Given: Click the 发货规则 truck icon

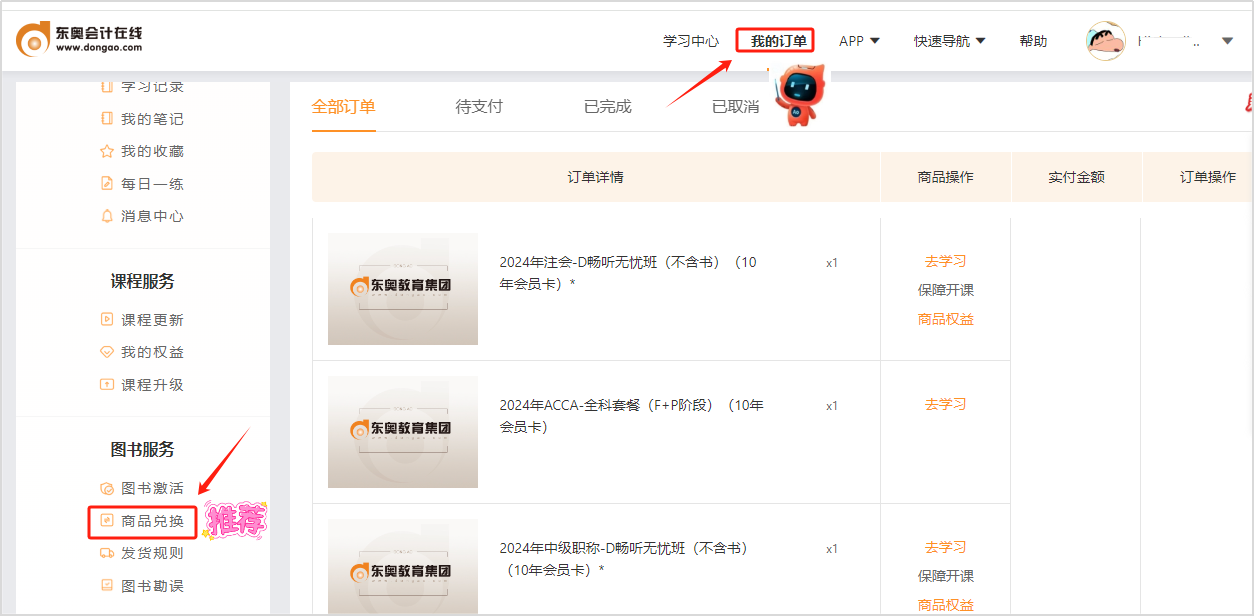Looking at the screenshot, I should pos(107,553).
